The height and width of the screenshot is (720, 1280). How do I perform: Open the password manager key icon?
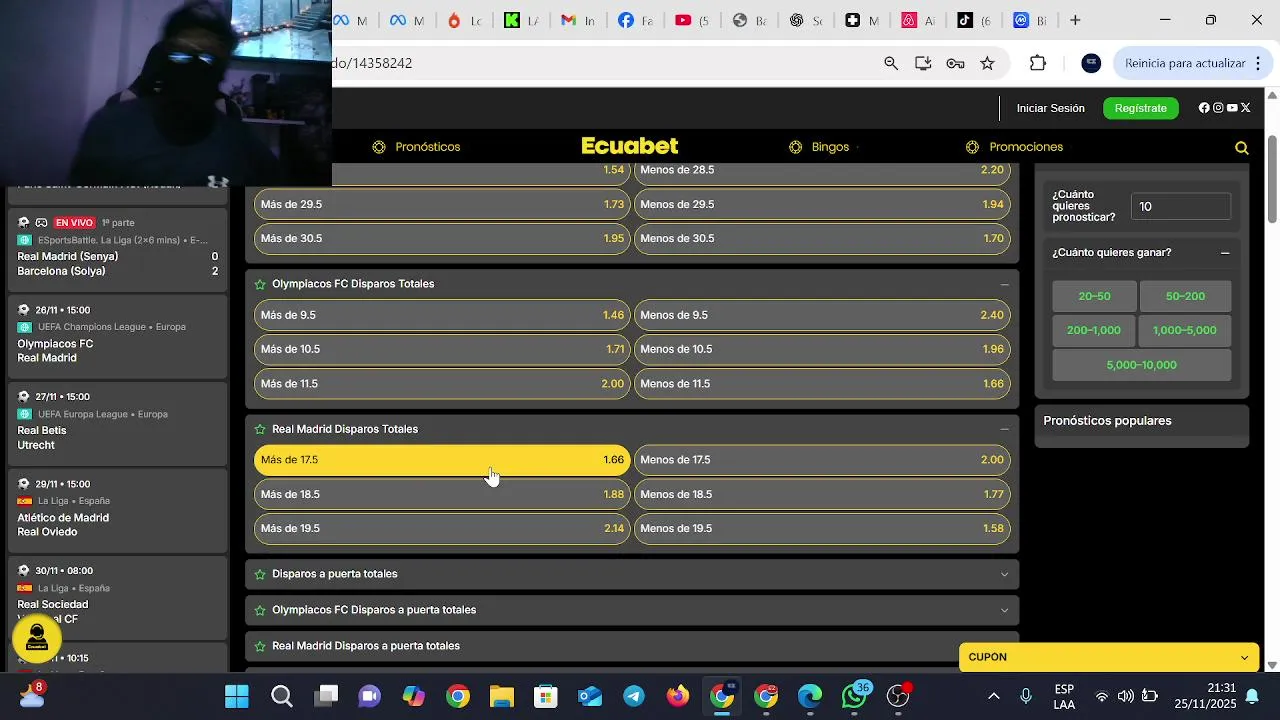pos(955,63)
